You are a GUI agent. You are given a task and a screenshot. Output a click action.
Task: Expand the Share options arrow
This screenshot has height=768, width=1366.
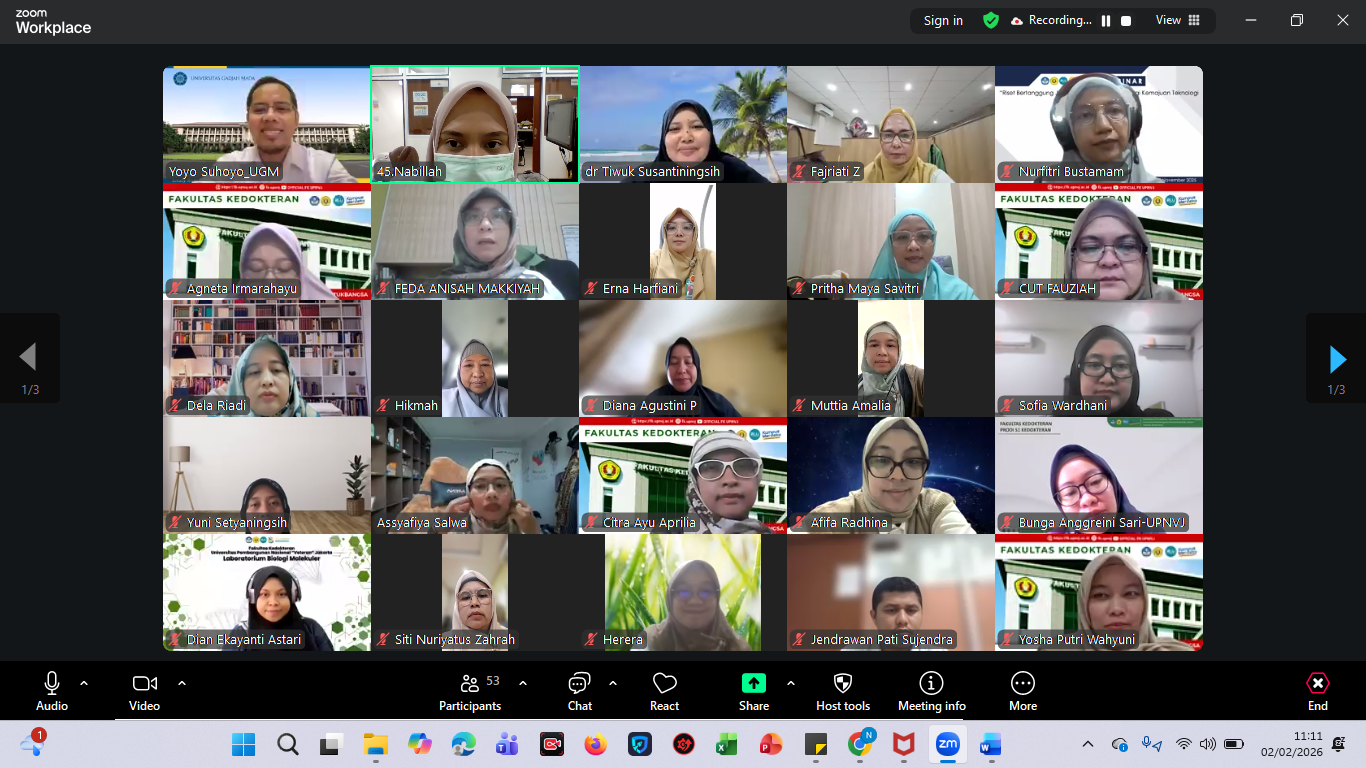click(x=791, y=683)
